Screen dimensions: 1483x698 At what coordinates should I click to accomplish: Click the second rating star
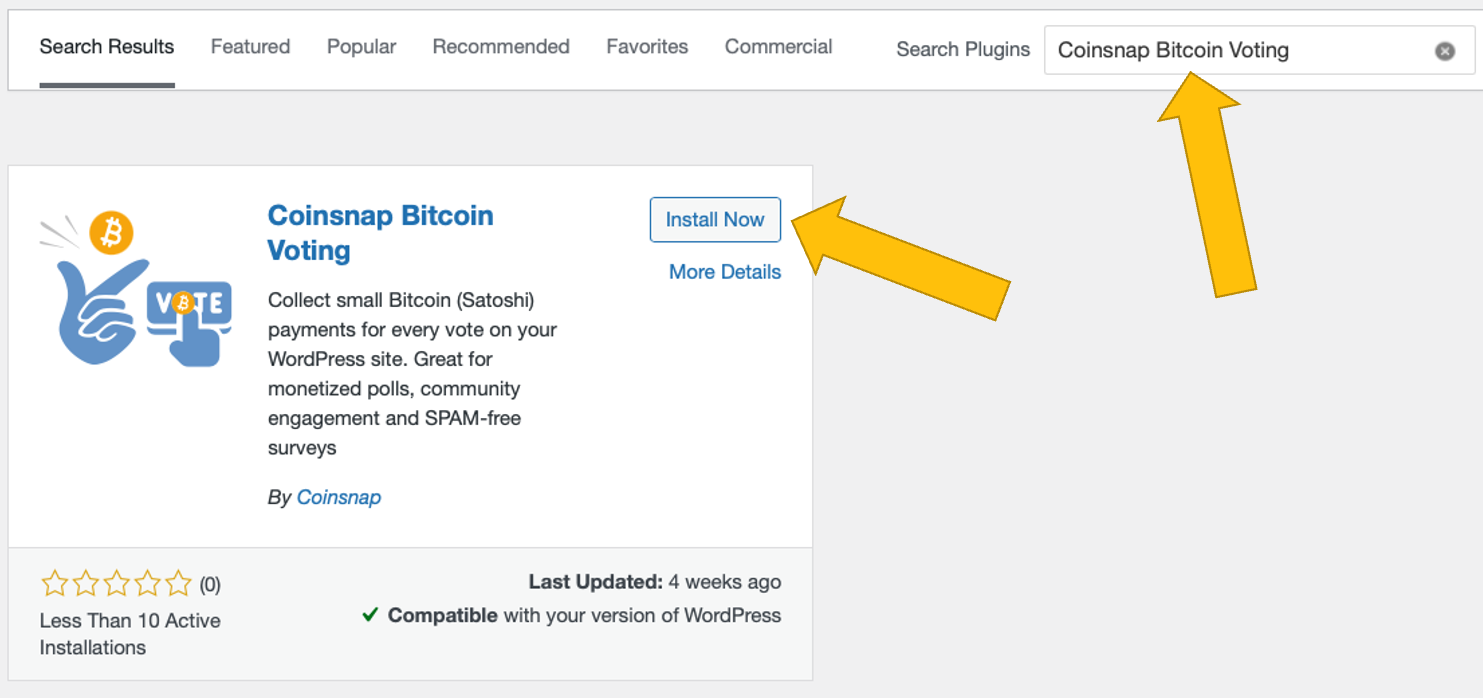pos(85,583)
